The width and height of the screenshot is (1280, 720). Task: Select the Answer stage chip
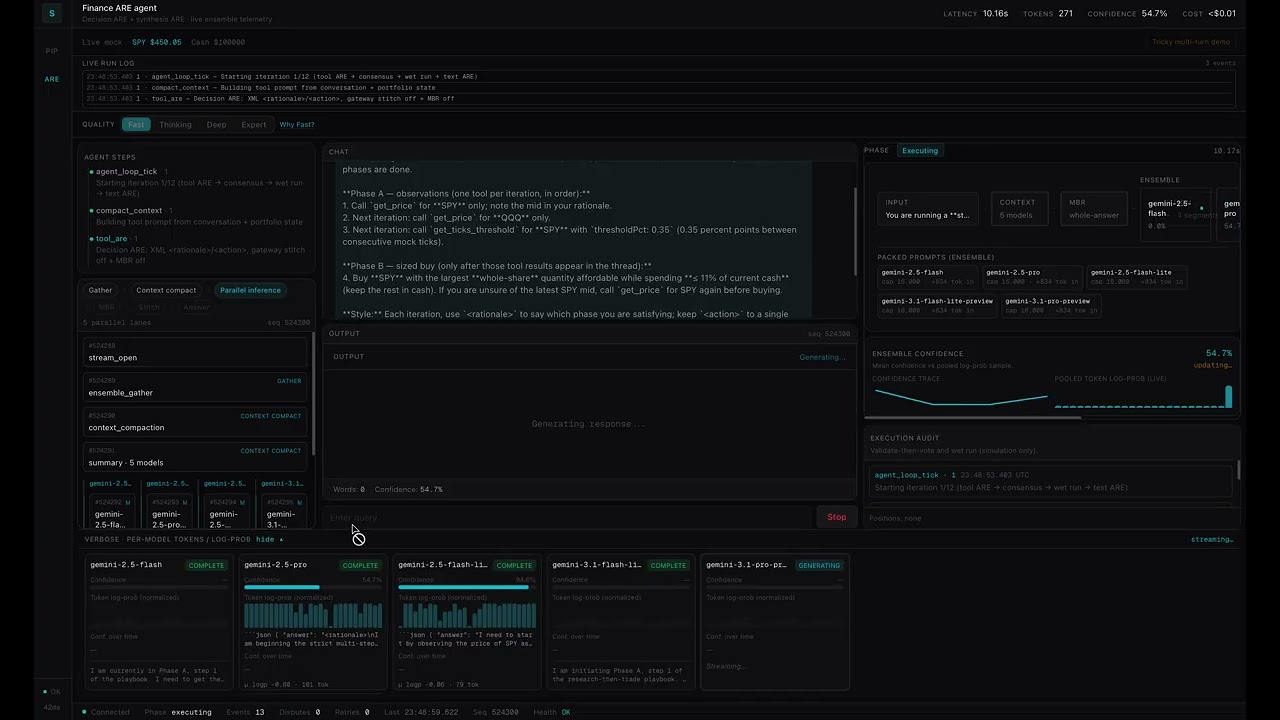point(196,307)
